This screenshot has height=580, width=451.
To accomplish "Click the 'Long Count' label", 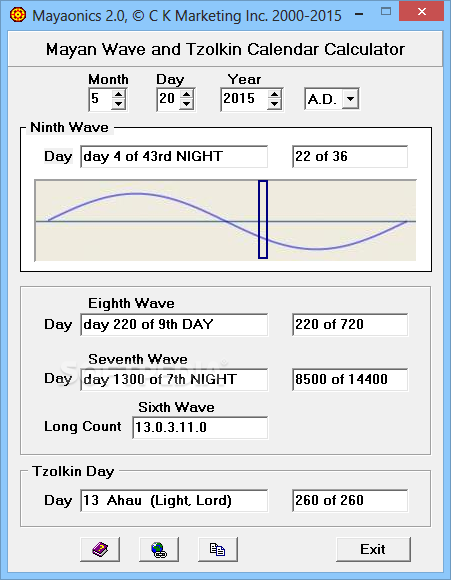I will click(83, 426).
